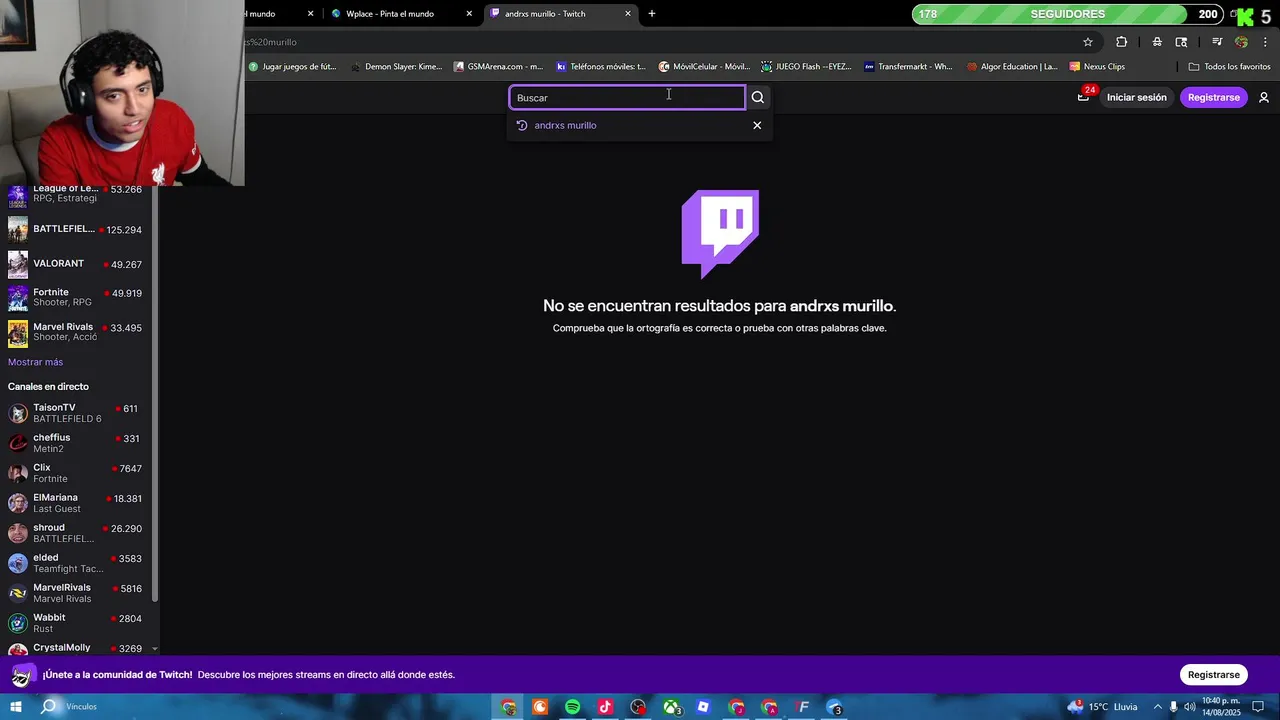Open taskbar clock 10:40 p. m.
This screenshot has width=1280, height=720.
(x=1221, y=707)
